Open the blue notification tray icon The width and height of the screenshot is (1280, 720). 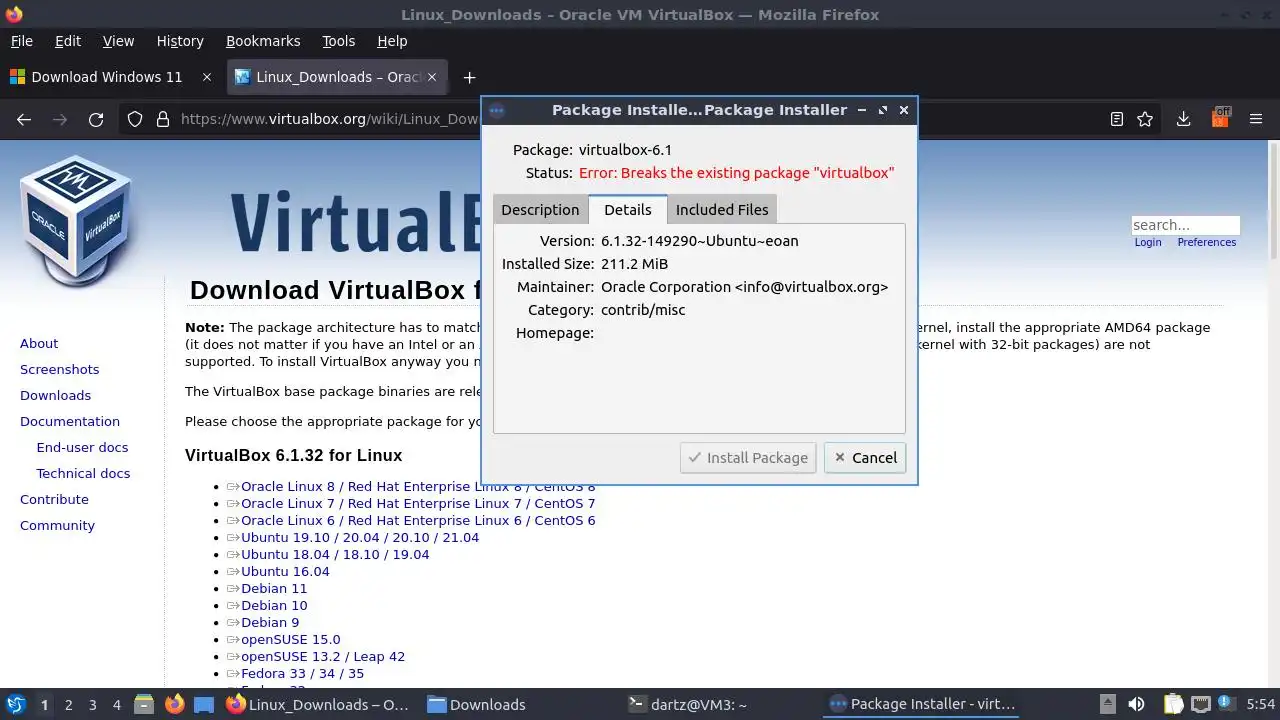(x=1224, y=704)
